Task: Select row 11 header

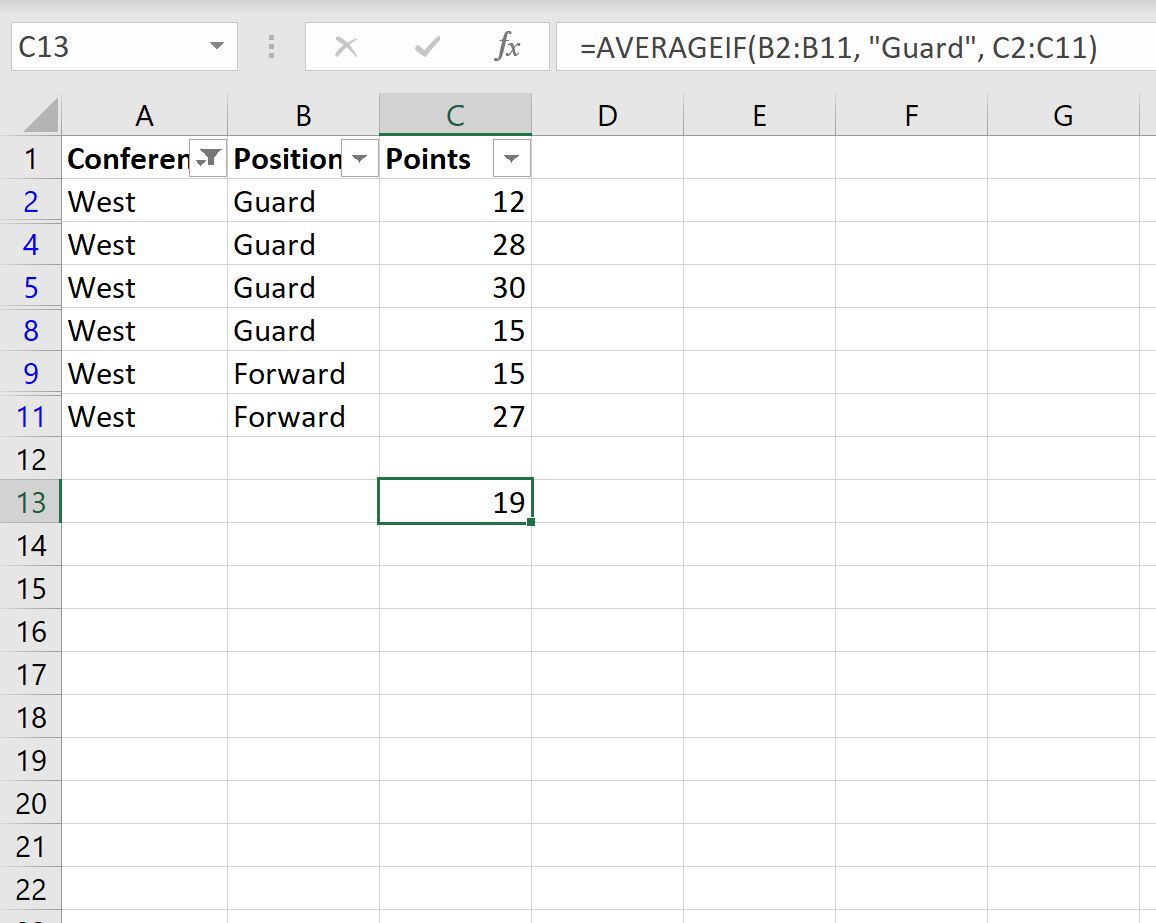Action: tap(30, 416)
